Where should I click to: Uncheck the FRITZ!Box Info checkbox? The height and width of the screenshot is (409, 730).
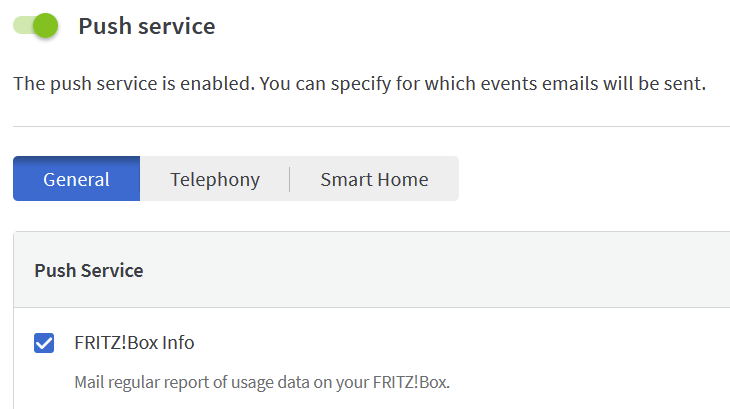coord(44,343)
